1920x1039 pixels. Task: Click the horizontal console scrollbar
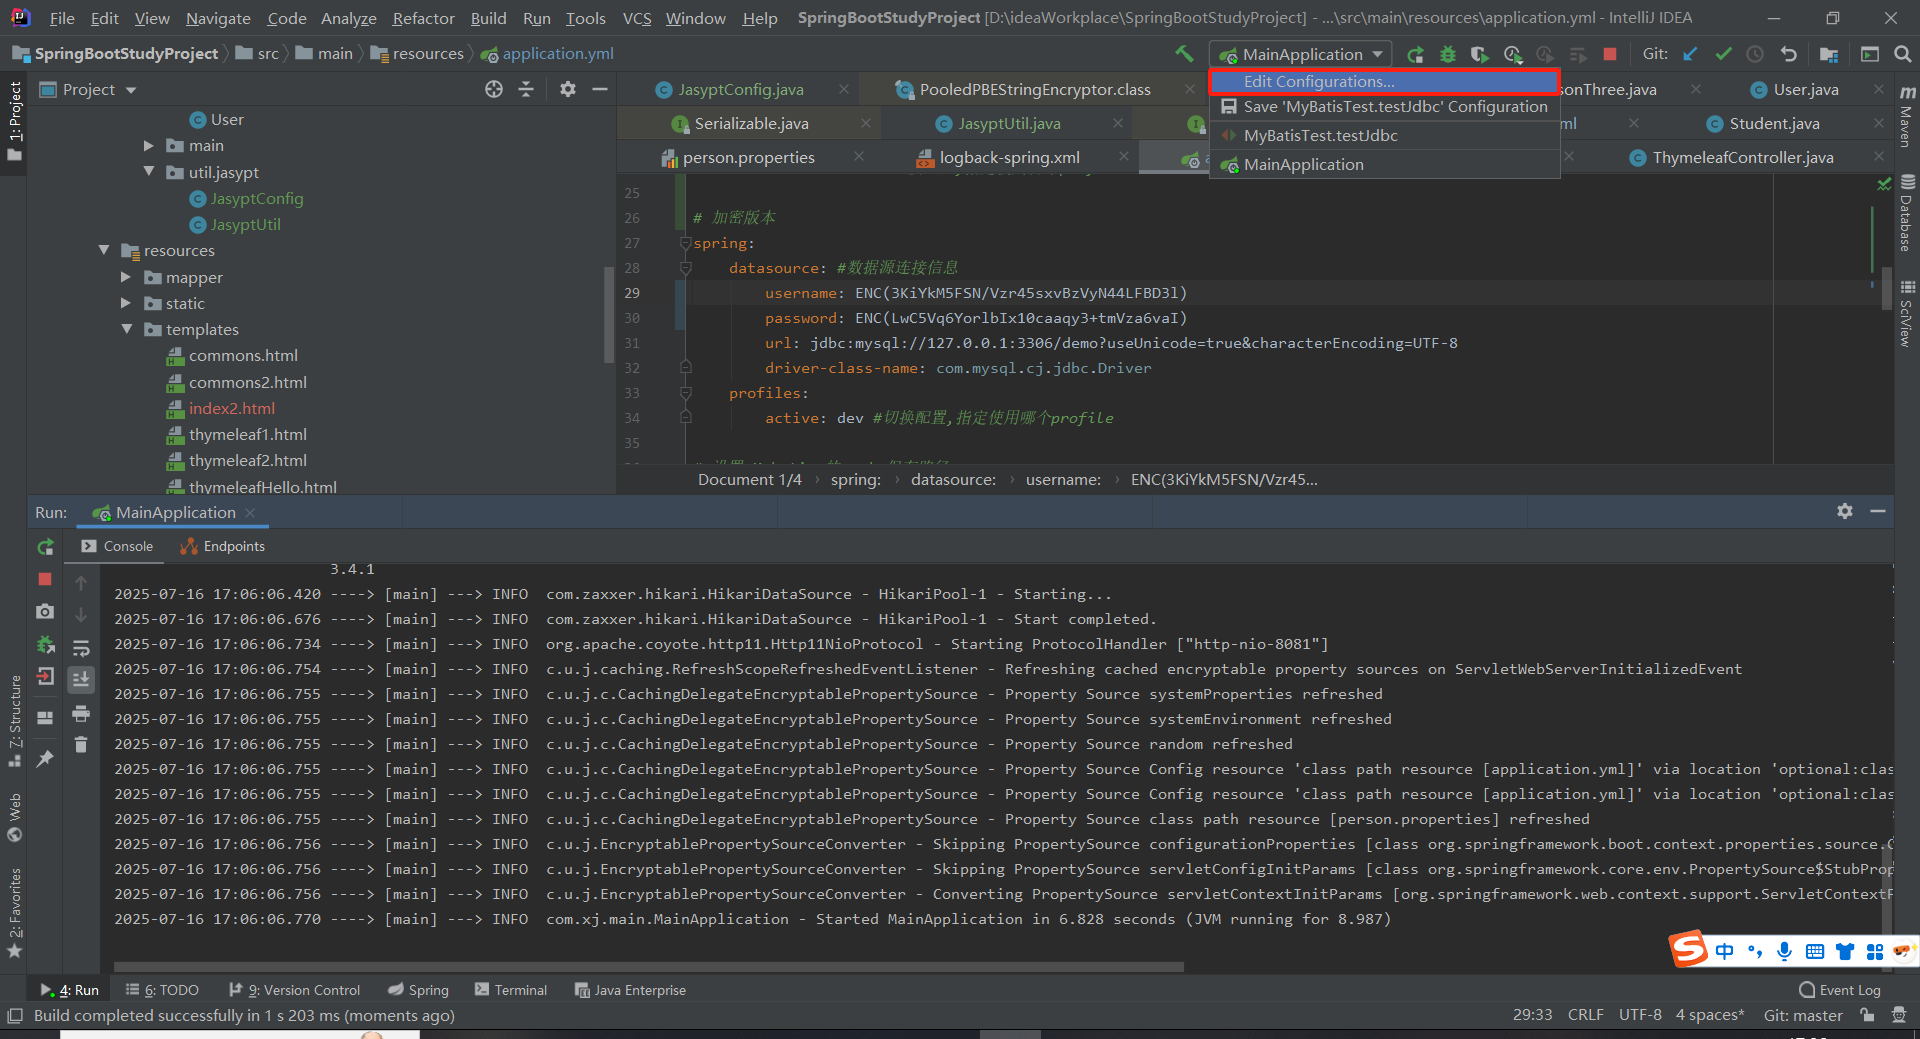point(648,967)
